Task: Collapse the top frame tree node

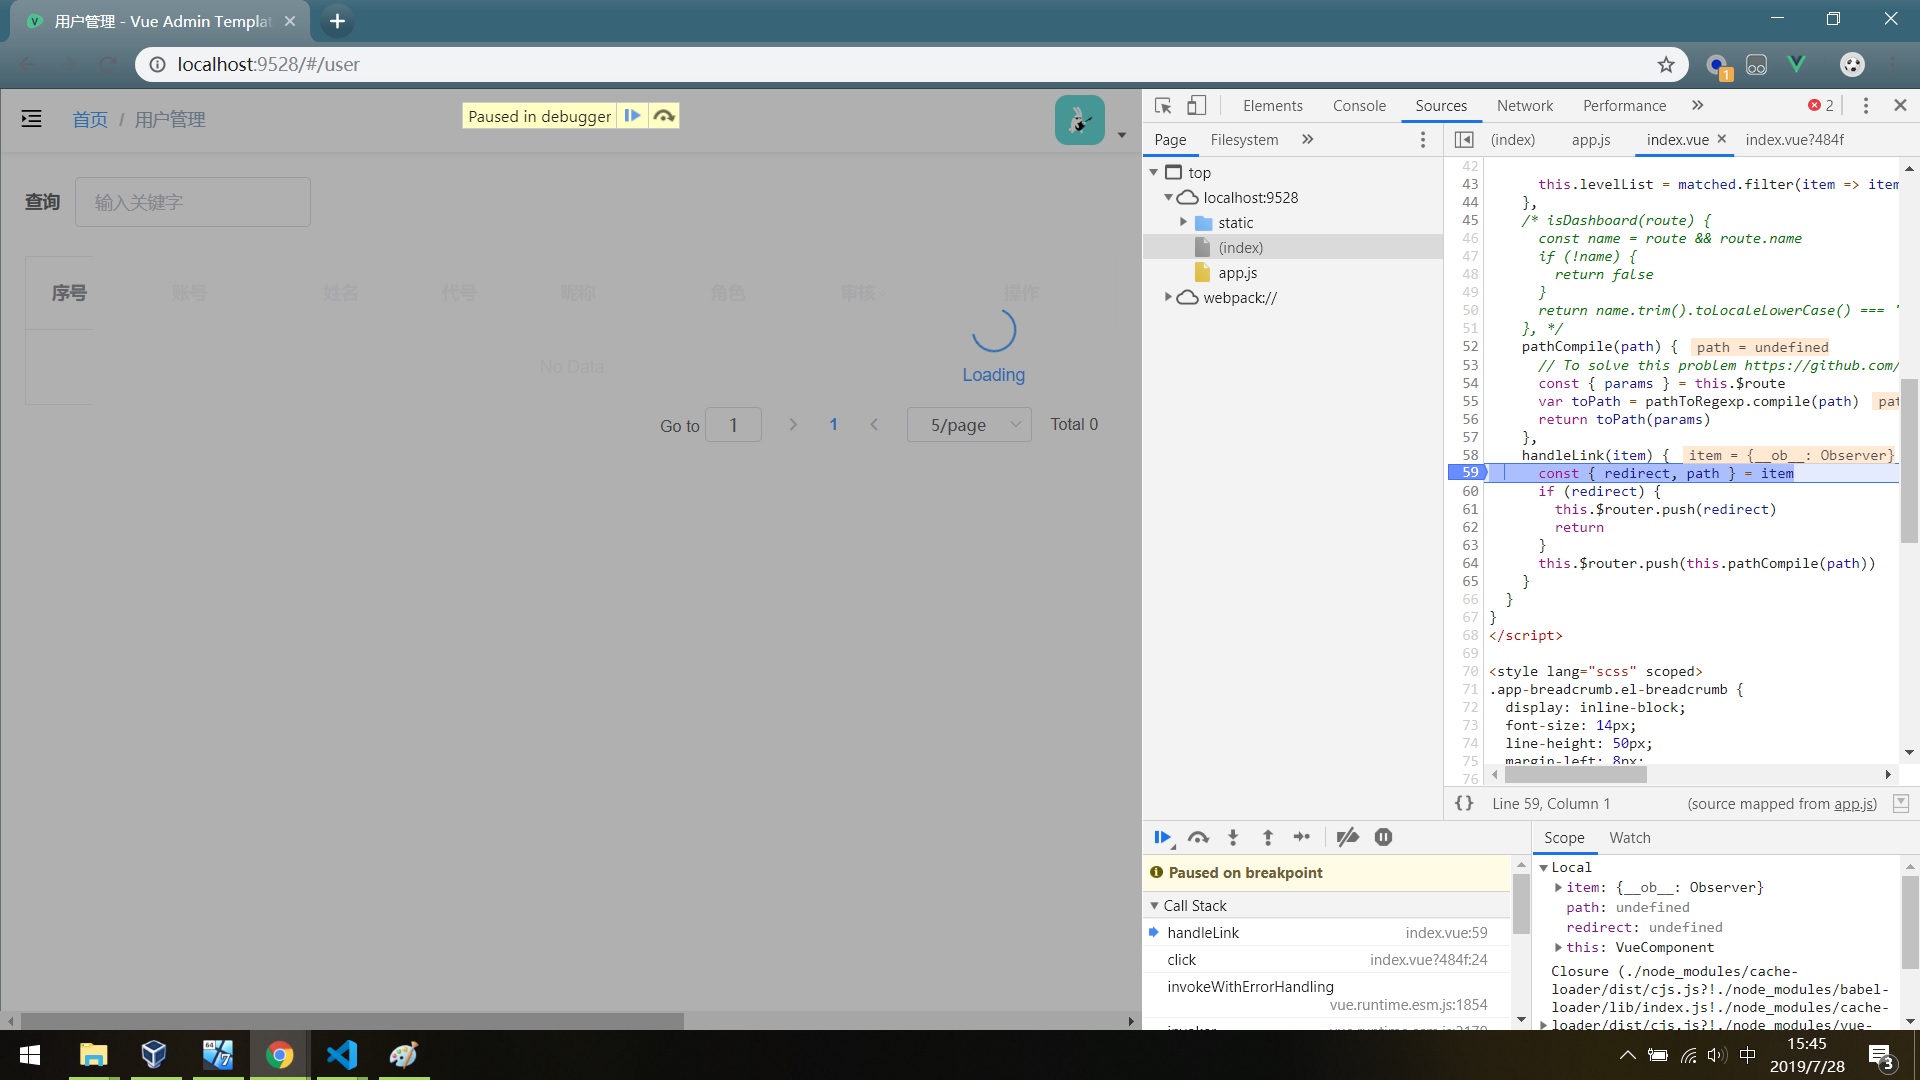Action: [x=1154, y=173]
